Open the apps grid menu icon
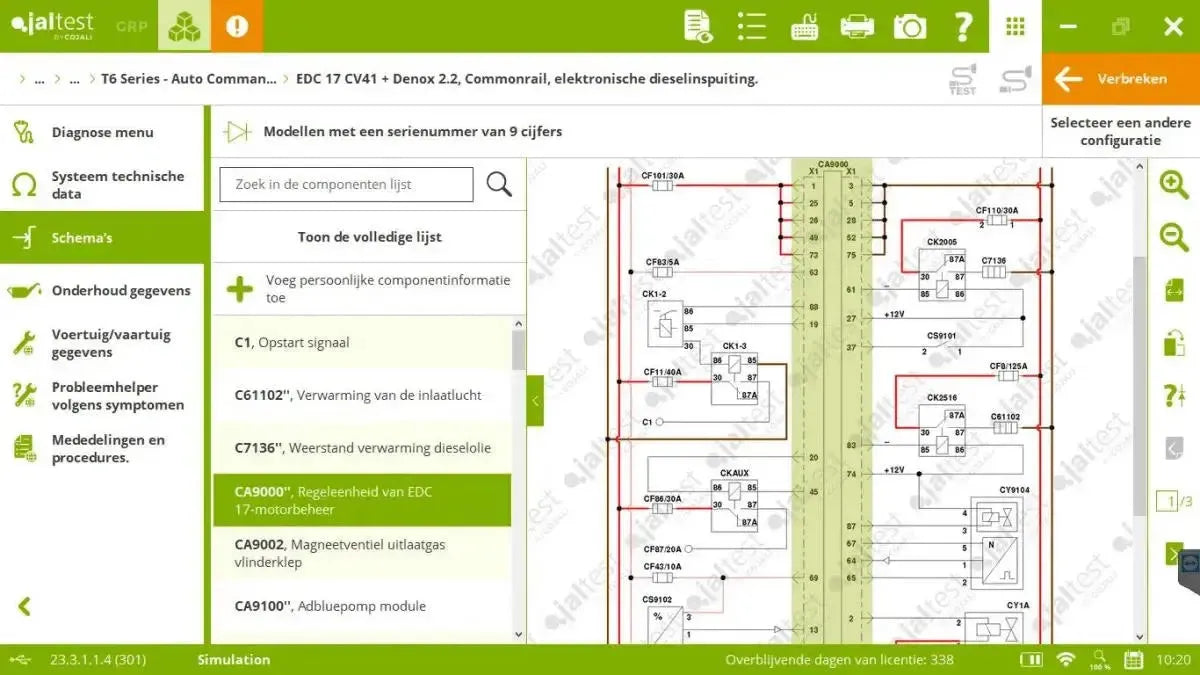1200x675 pixels. point(1015,27)
